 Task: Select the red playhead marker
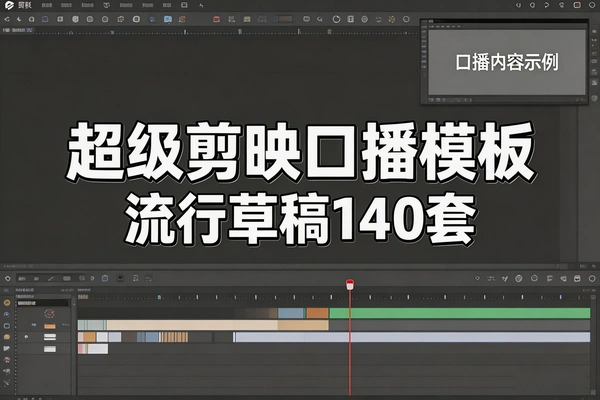point(350,286)
